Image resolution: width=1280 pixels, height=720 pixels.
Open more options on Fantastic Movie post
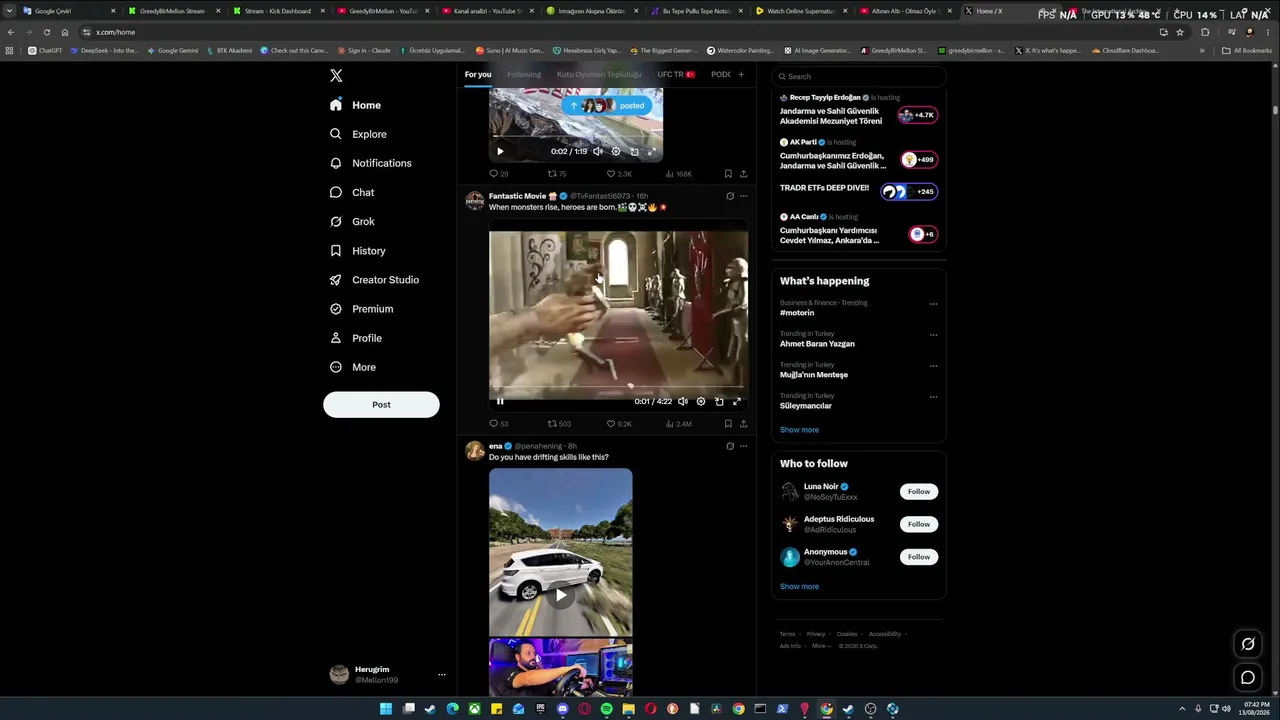[x=743, y=196]
